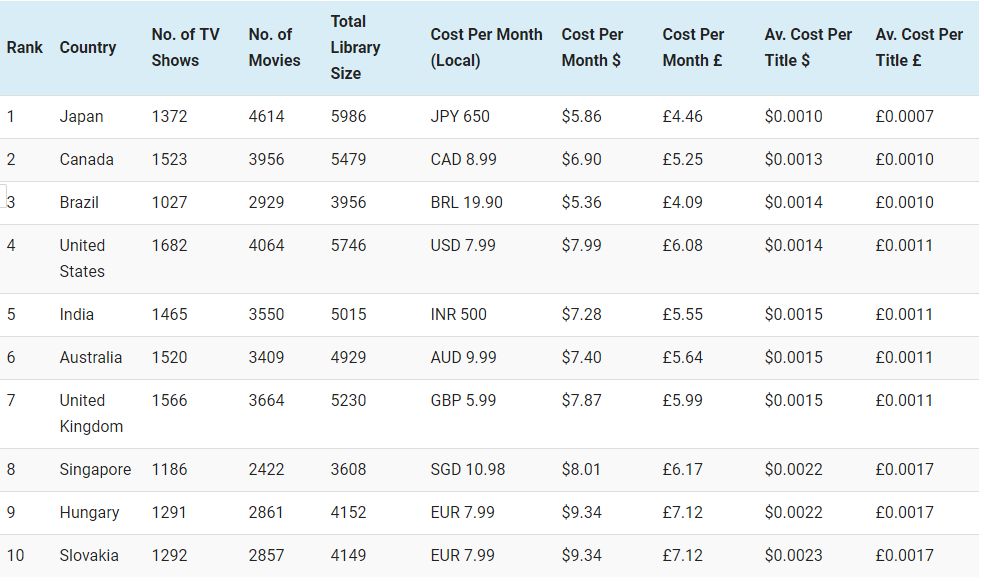
Task: Select the Singapore country cell
Action: (x=95, y=469)
